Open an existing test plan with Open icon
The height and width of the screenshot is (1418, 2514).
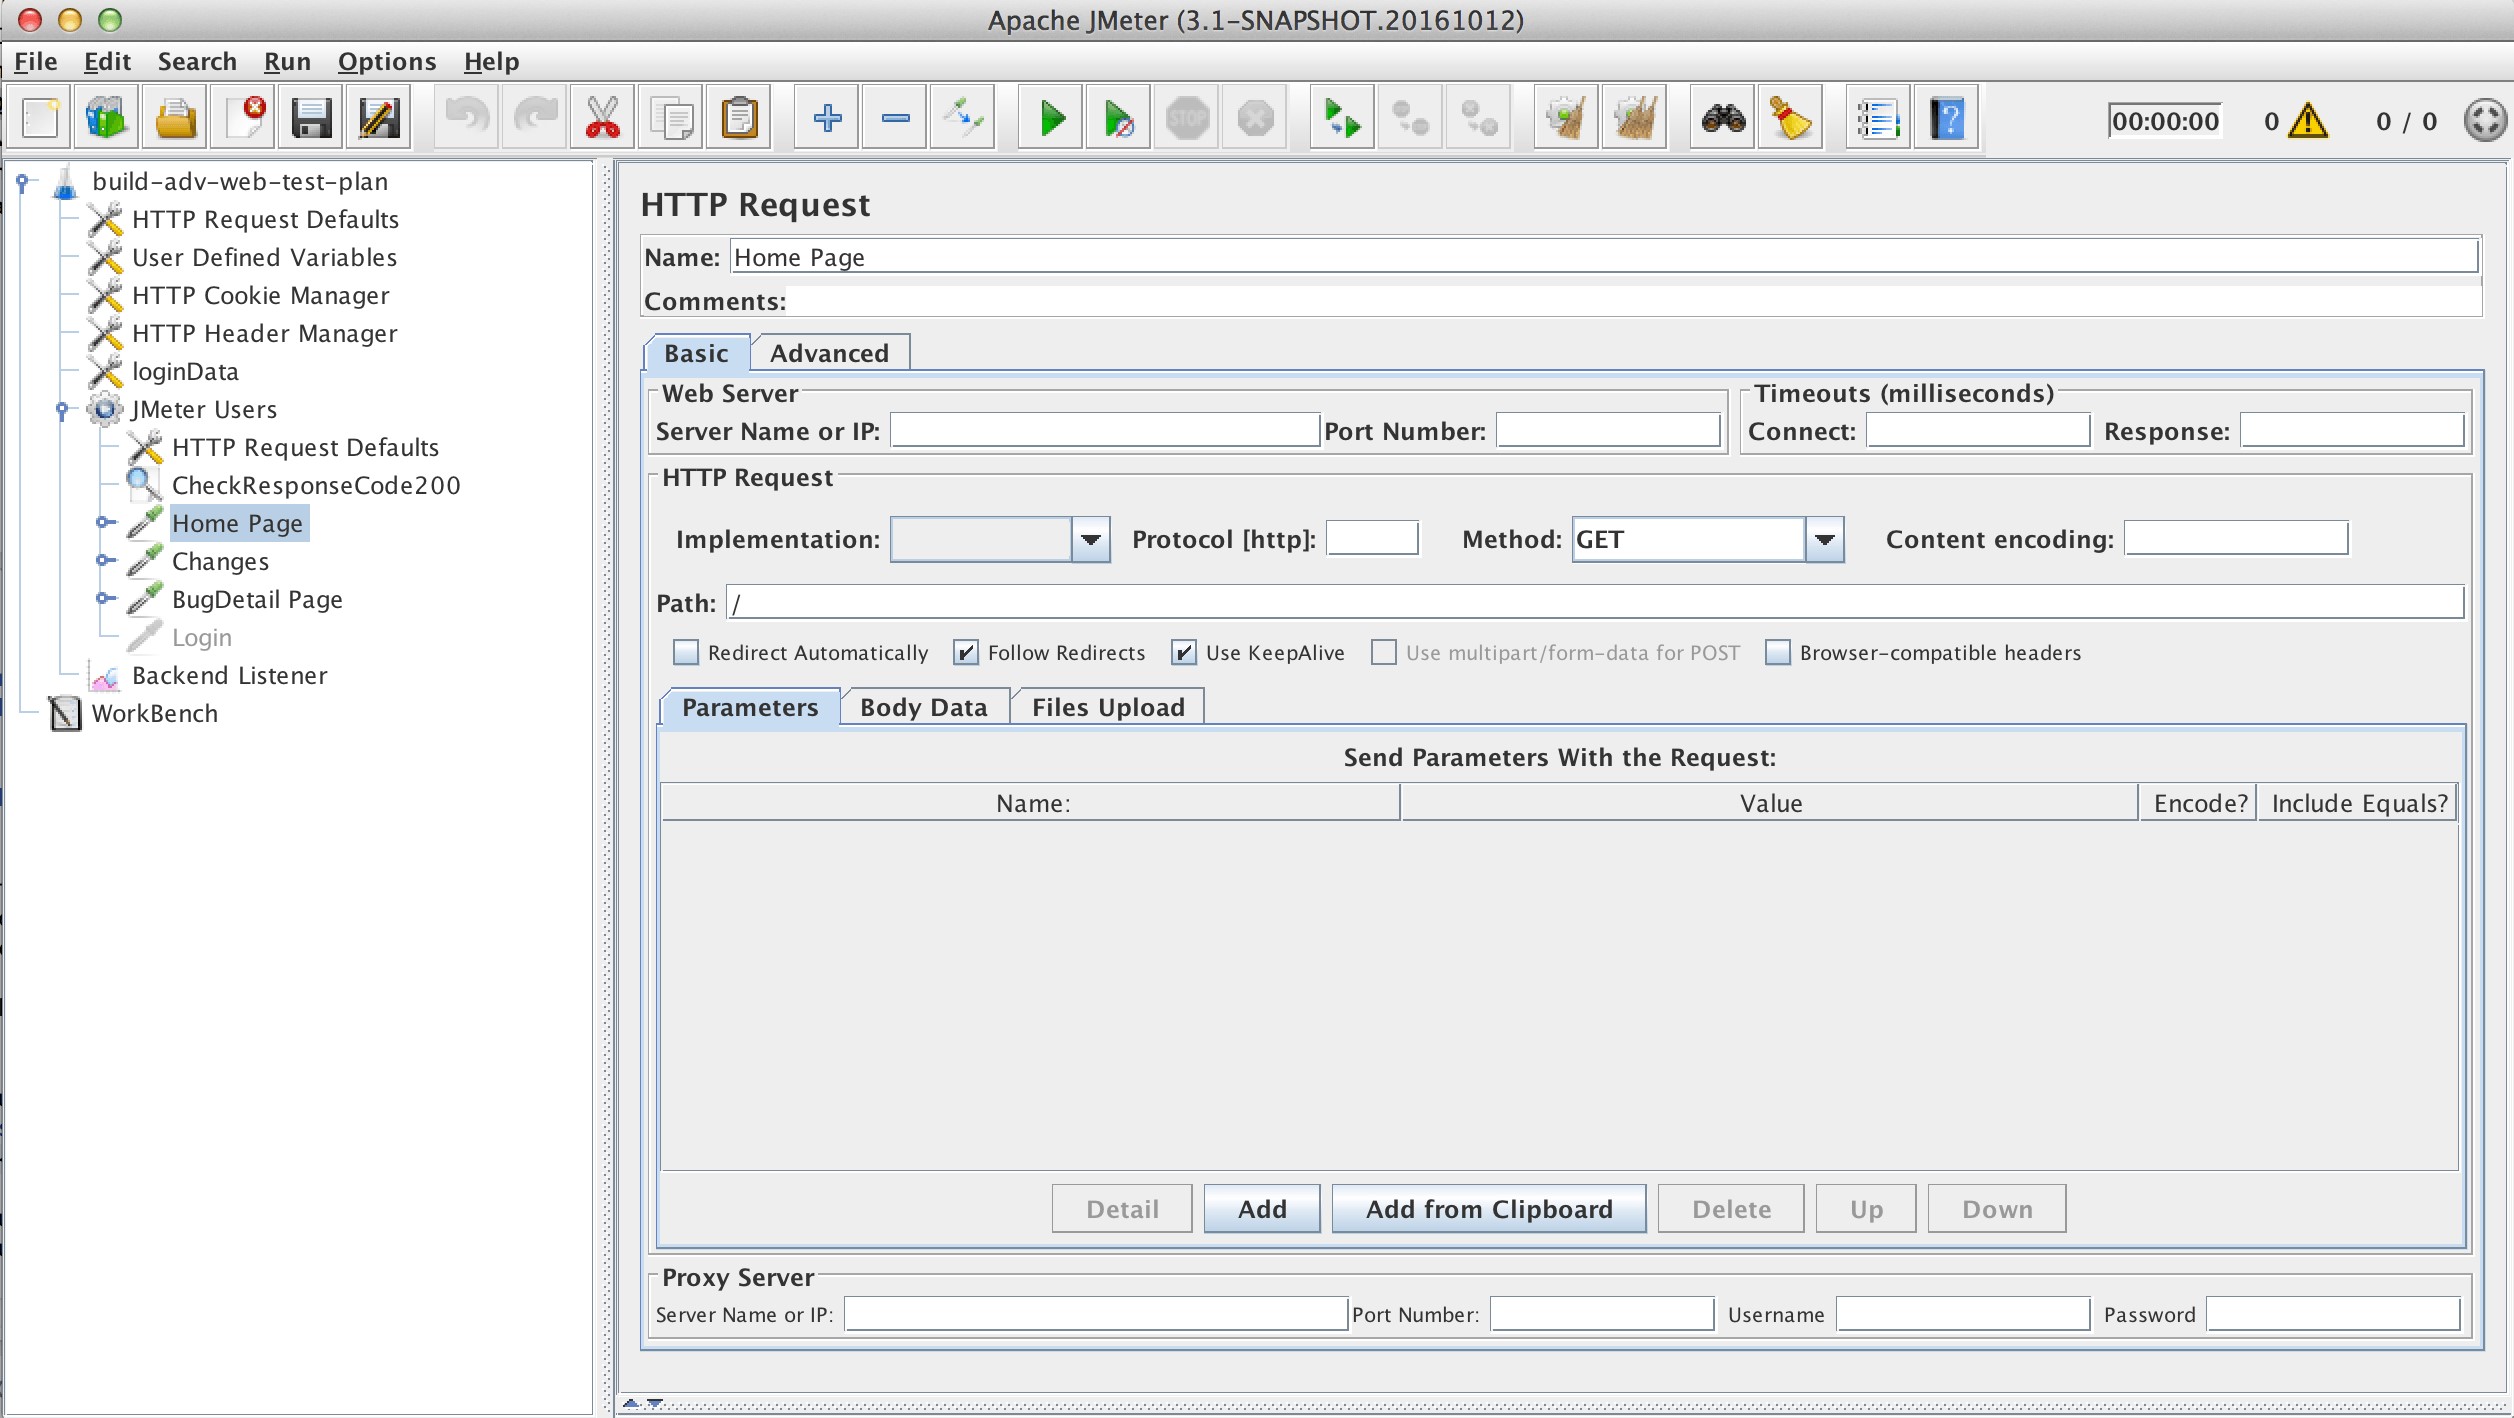coord(173,117)
